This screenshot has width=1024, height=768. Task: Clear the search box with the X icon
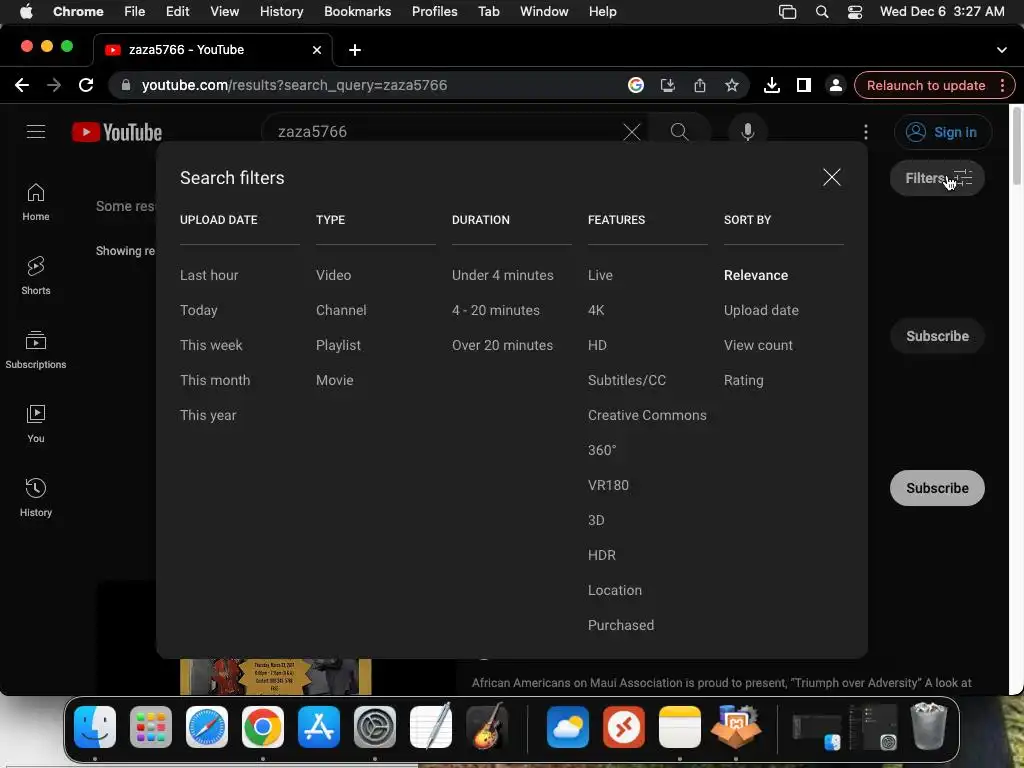click(x=632, y=132)
